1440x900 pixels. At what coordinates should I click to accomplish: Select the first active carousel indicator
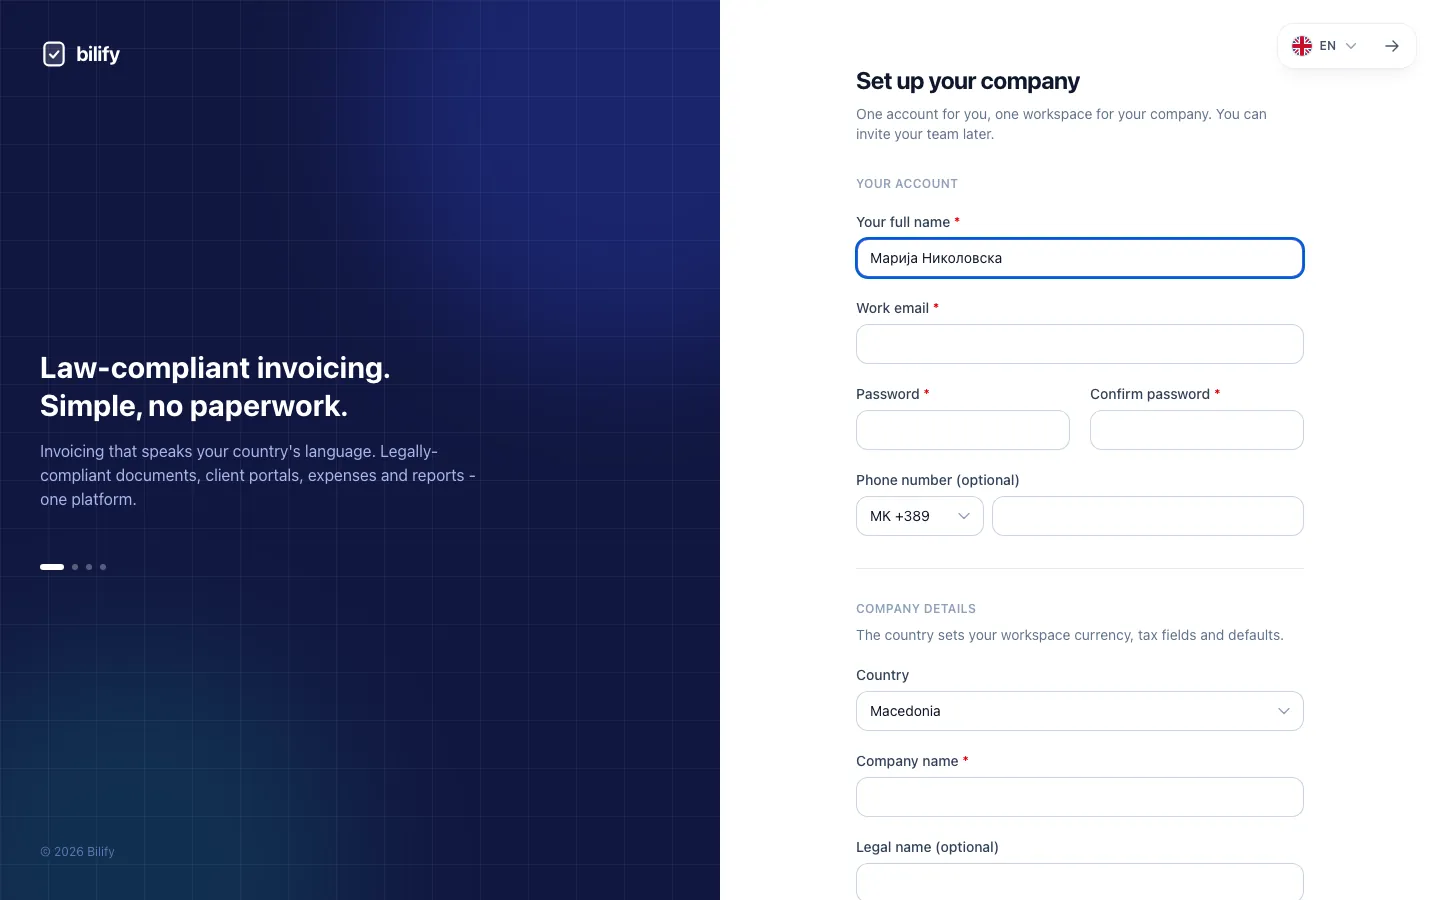pyautogui.click(x=52, y=567)
